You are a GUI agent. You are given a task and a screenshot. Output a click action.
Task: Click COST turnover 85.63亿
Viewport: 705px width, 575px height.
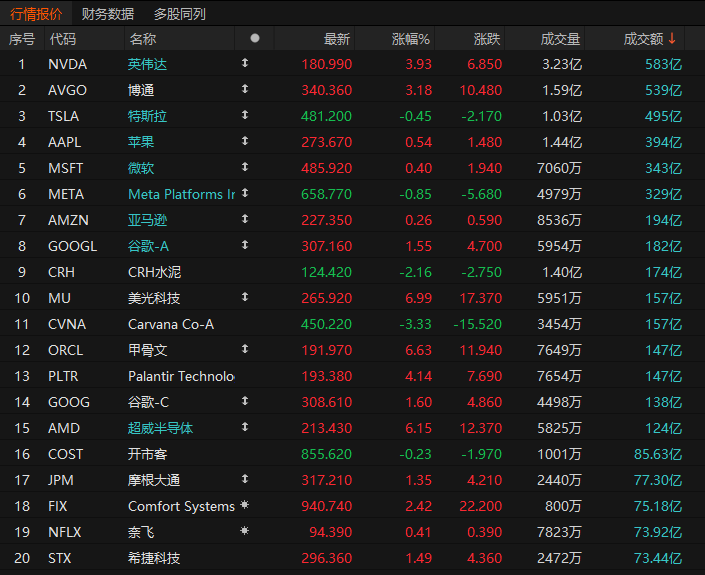[658, 455]
